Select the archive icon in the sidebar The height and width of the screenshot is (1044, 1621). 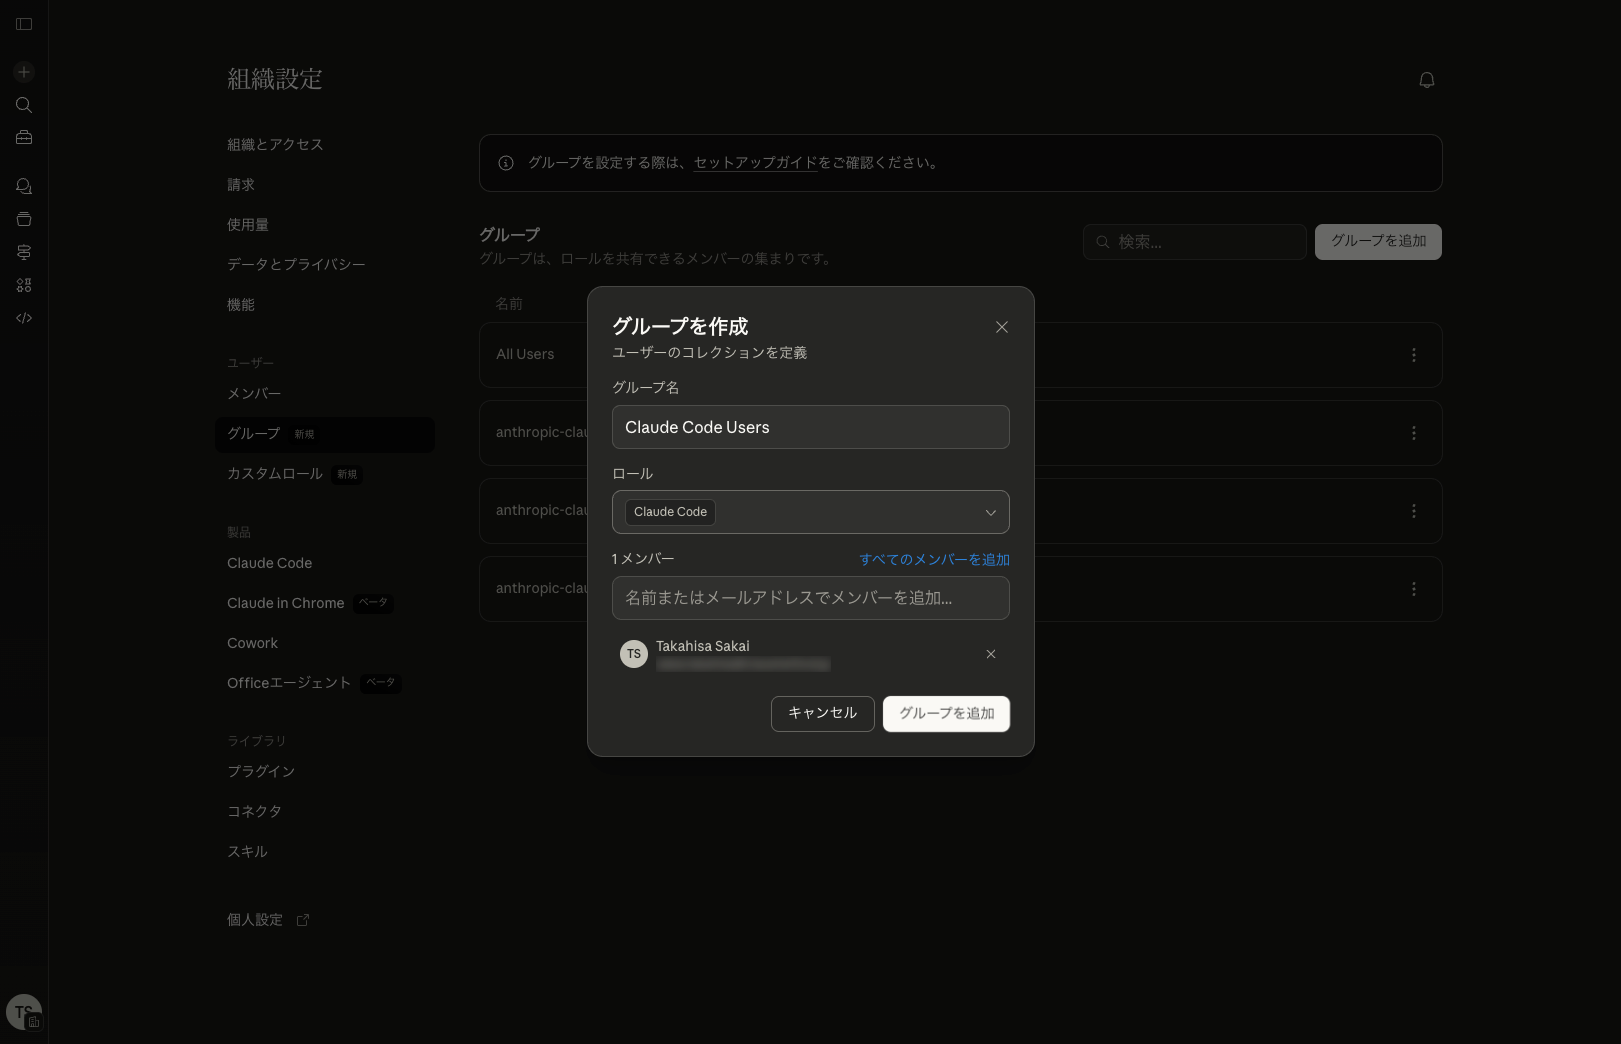(x=24, y=219)
